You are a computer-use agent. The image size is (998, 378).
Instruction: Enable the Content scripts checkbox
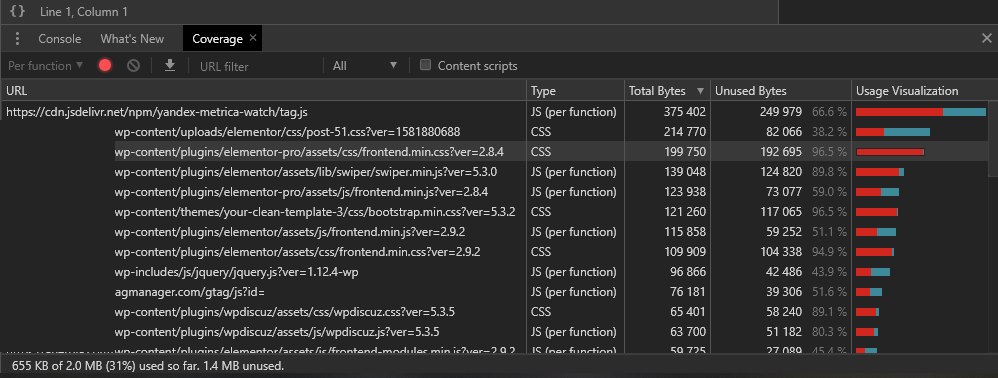click(426, 65)
